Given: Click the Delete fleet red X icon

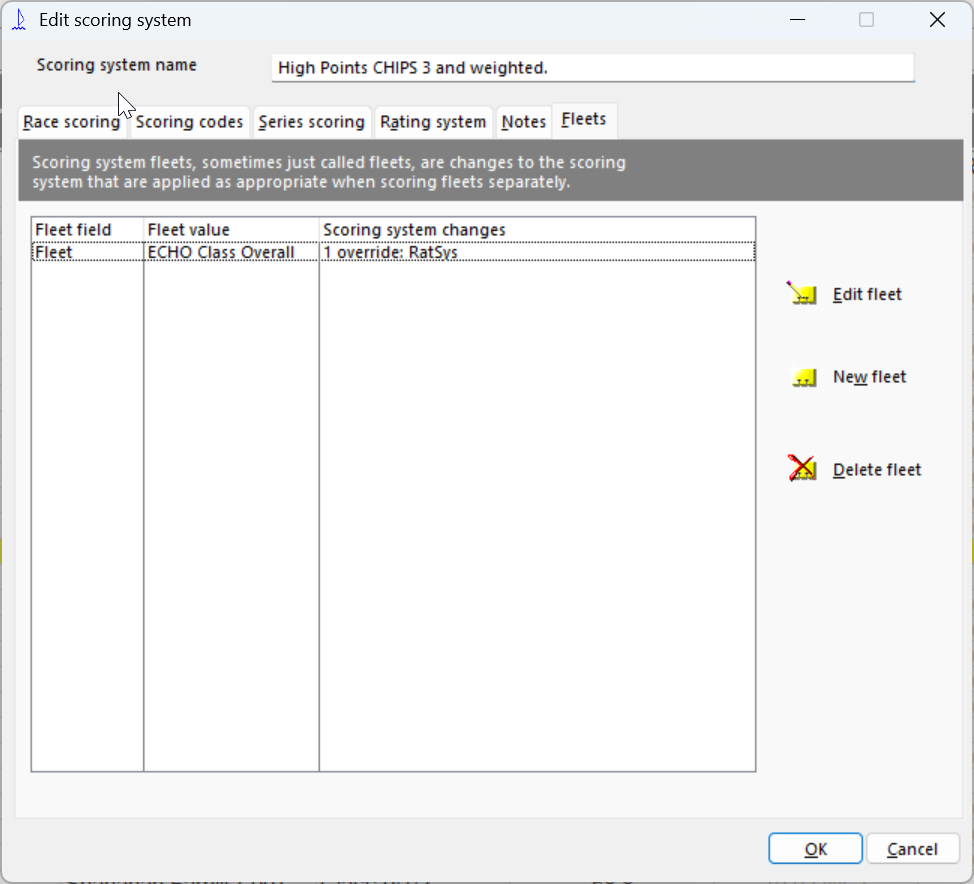Looking at the screenshot, I should point(802,469).
